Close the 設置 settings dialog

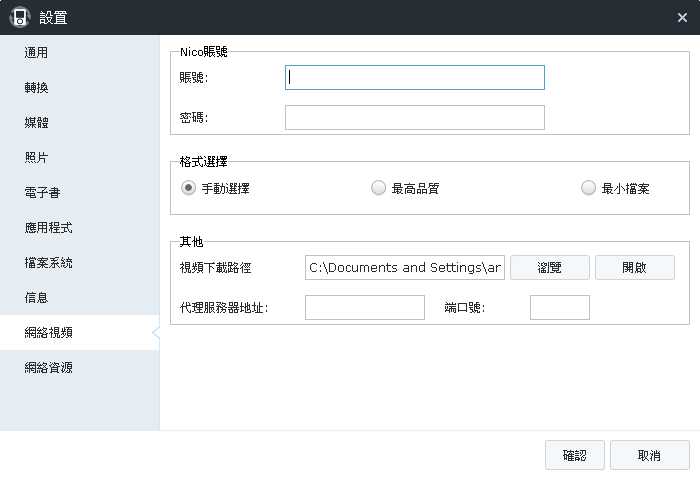[x=682, y=17]
